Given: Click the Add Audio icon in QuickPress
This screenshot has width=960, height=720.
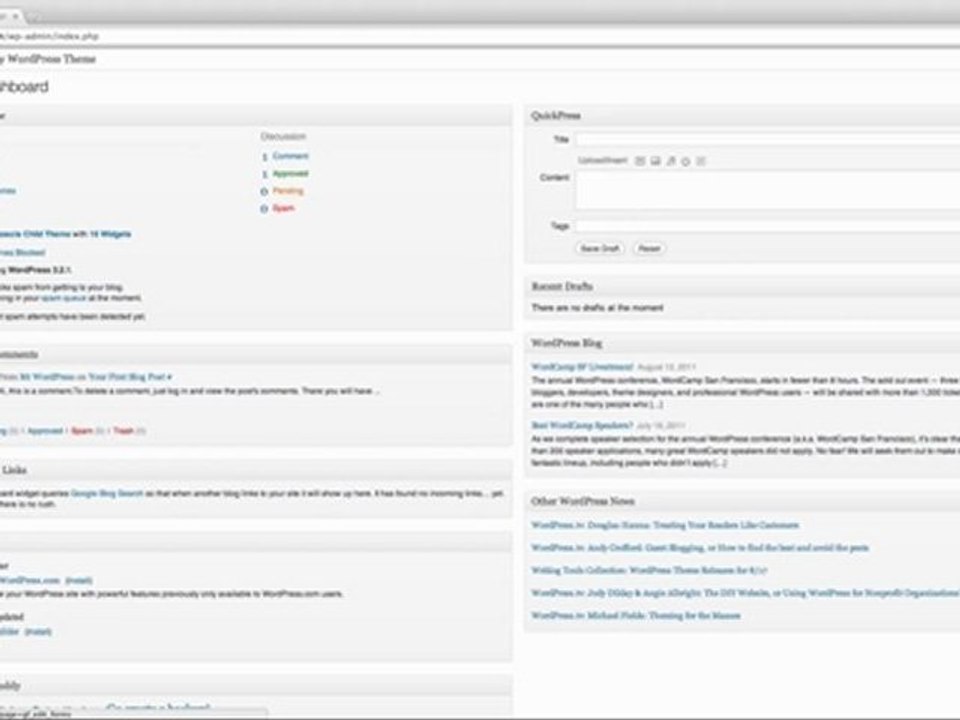Looking at the screenshot, I should click(x=670, y=161).
